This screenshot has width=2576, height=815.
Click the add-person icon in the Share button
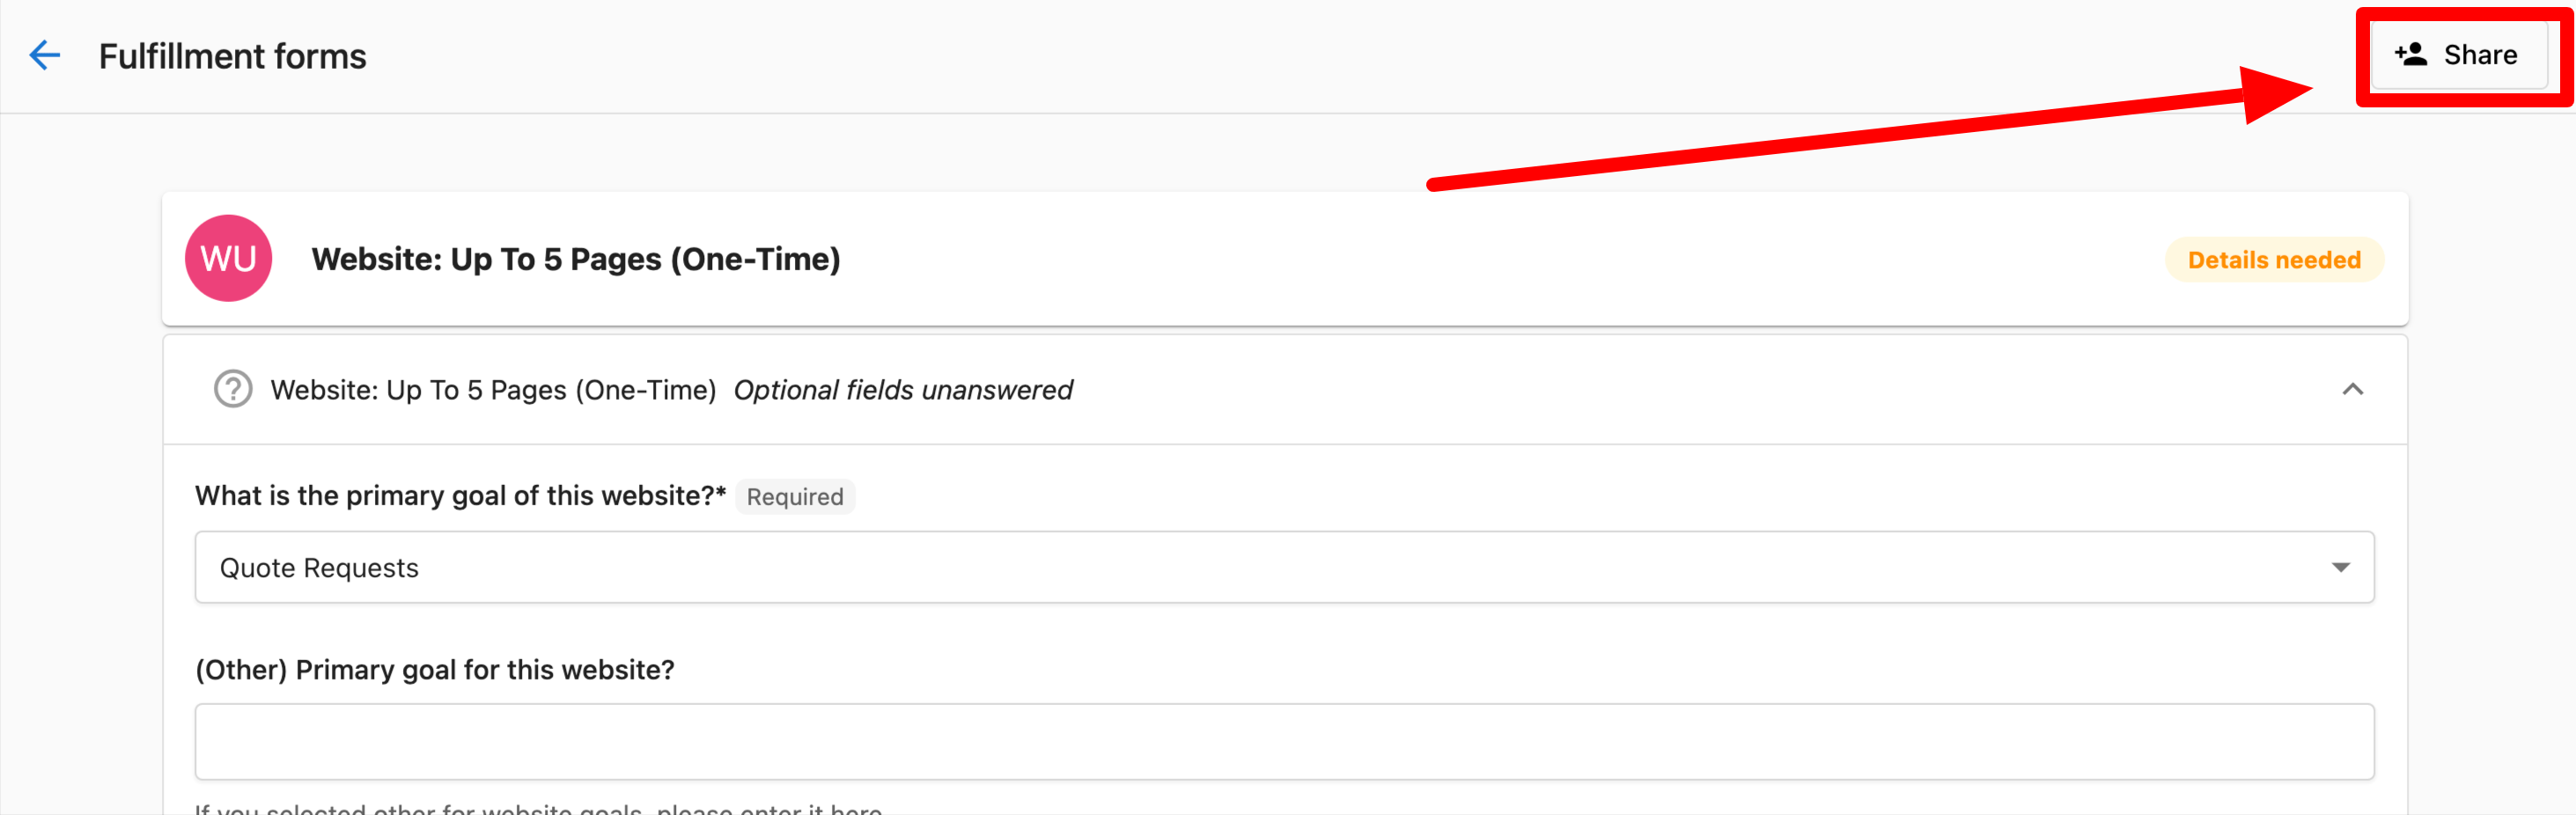click(2412, 55)
